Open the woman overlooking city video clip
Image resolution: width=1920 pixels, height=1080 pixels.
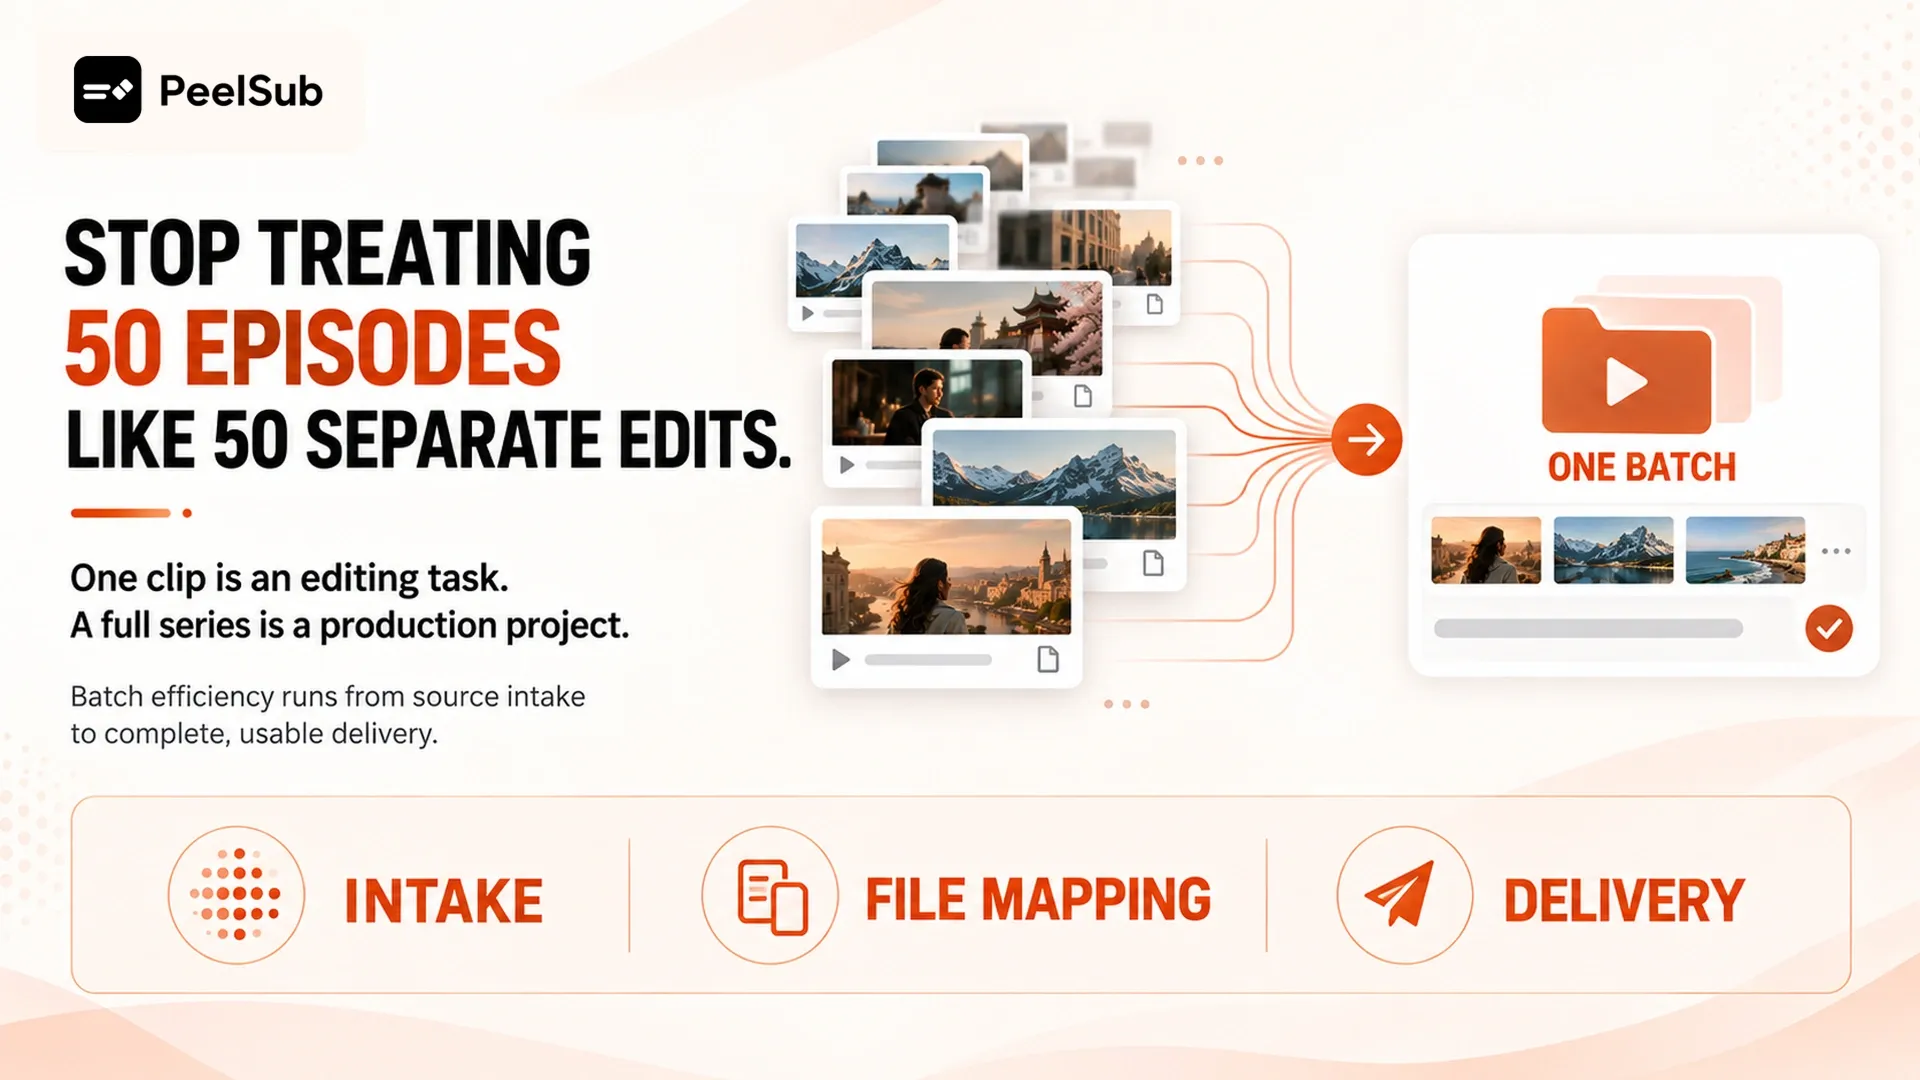pos(946,577)
